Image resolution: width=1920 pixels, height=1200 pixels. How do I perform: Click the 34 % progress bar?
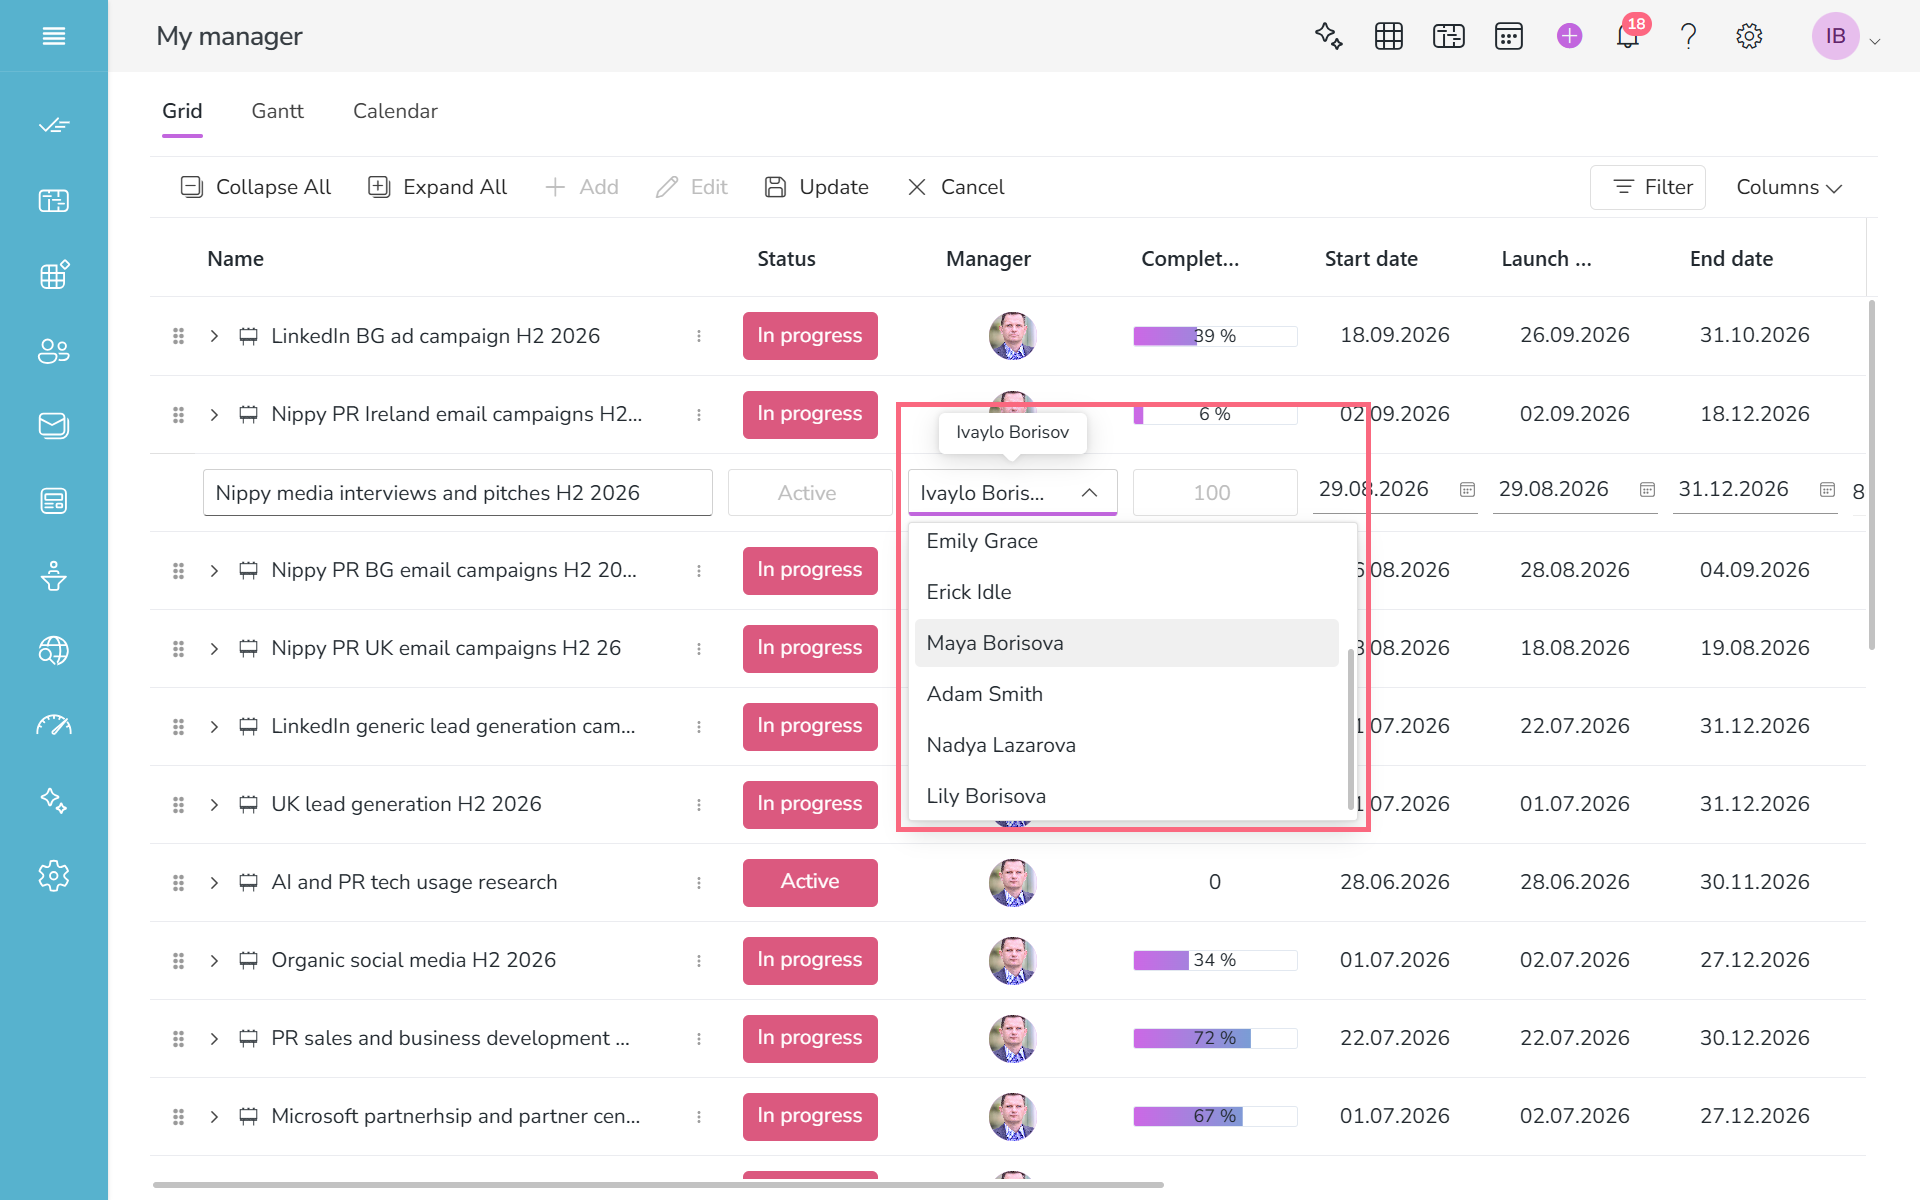(x=1215, y=960)
